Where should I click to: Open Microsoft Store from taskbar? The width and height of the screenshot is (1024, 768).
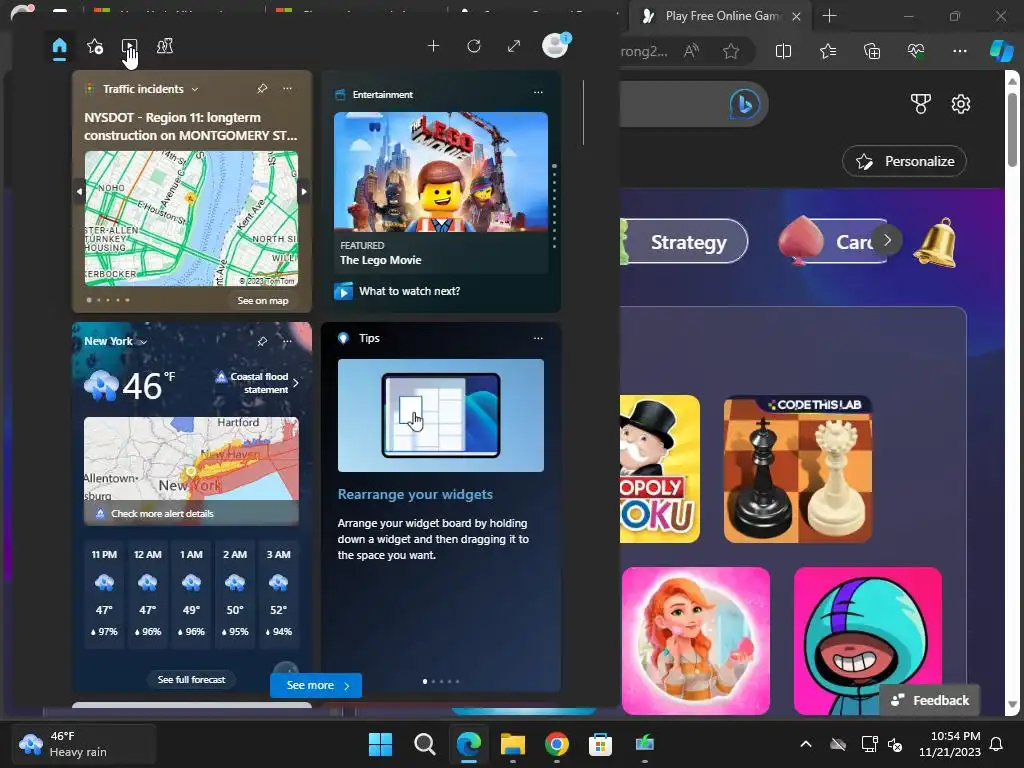(x=600, y=744)
